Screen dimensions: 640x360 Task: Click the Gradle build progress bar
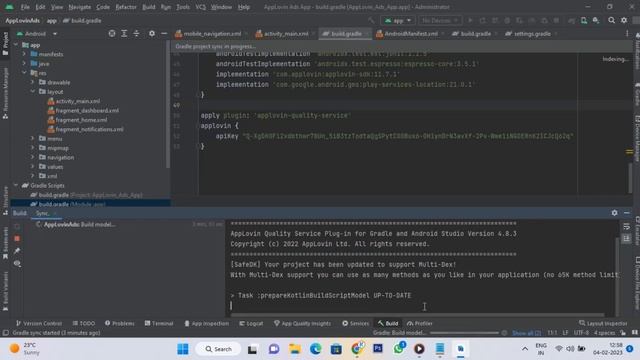pyautogui.click(x=464, y=333)
